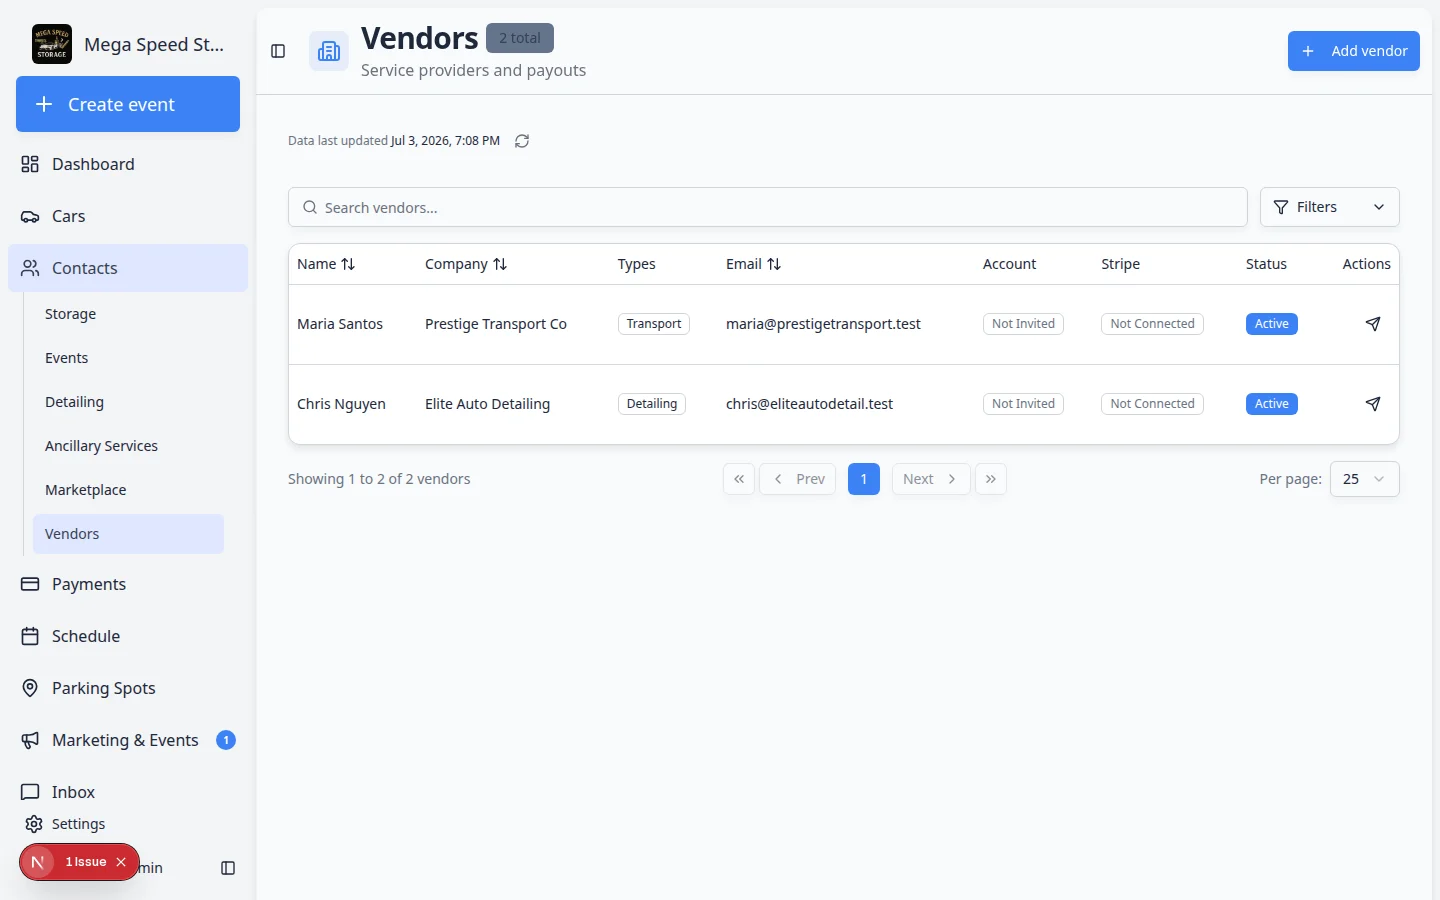Click Active status for Chris Nguyen
Screen dimensions: 1440x900
[1272, 404]
